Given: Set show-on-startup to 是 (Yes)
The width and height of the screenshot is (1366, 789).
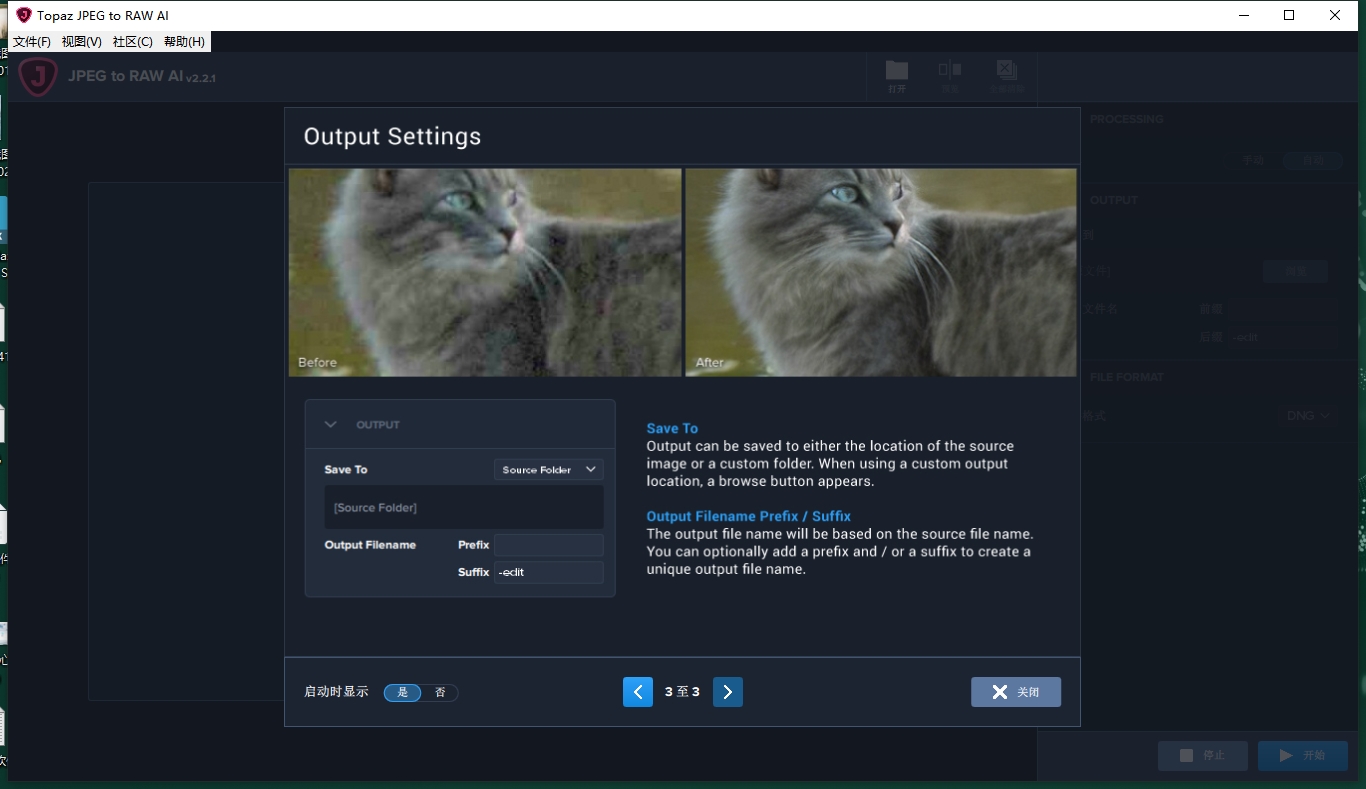Looking at the screenshot, I should (403, 692).
